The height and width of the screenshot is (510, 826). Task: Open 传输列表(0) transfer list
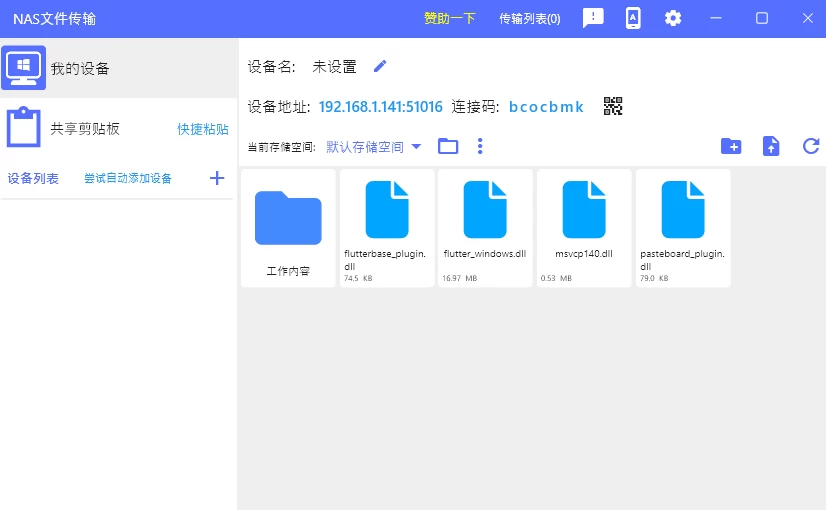pos(530,18)
